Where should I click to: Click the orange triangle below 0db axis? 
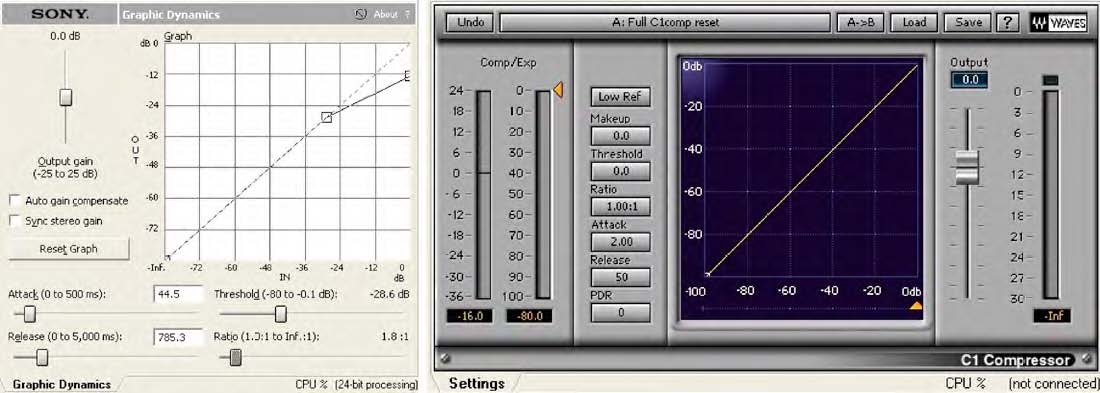coord(915,306)
